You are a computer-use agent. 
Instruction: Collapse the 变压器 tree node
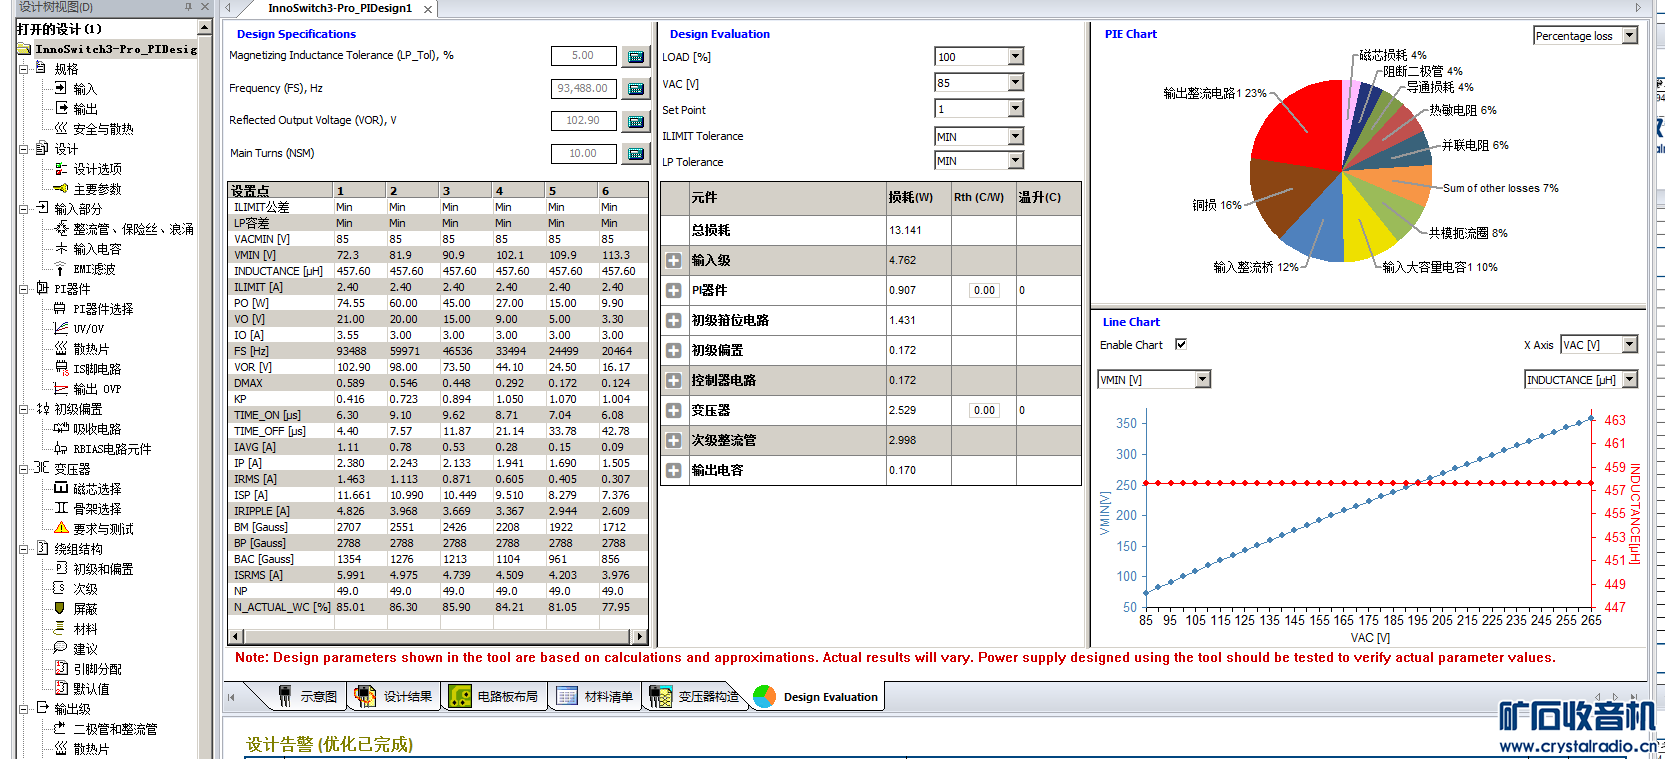coord(23,468)
